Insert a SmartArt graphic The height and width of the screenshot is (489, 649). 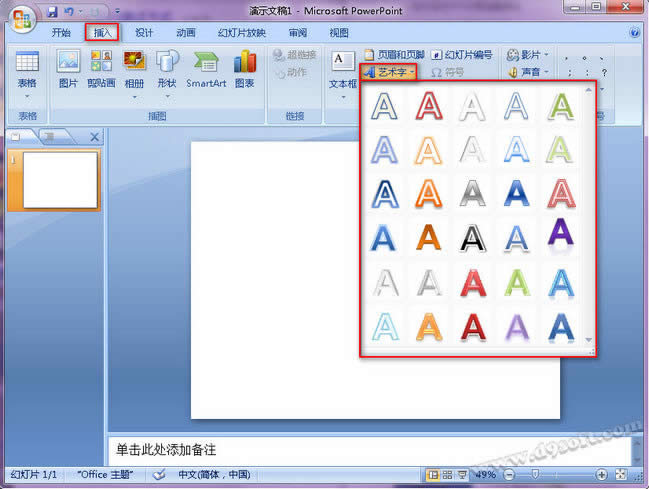point(206,69)
